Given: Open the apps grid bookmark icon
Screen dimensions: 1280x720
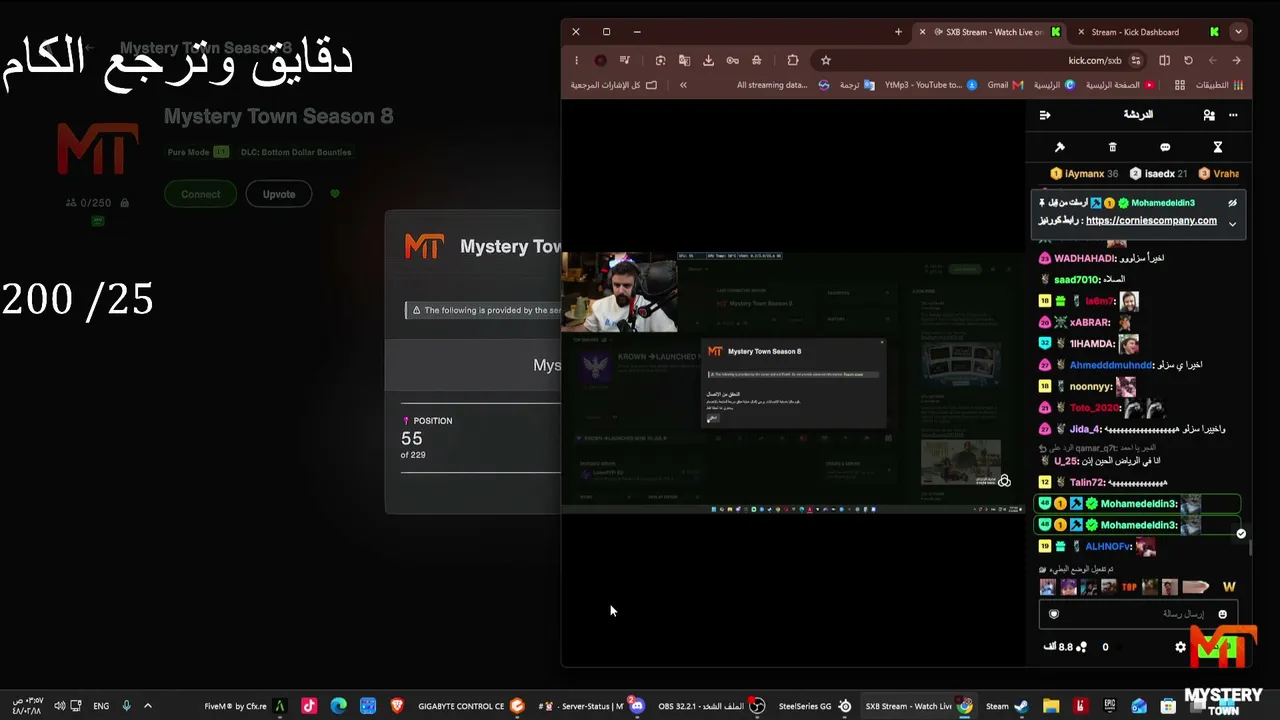Looking at the screenshot, I should click(x=1180, y=85).
